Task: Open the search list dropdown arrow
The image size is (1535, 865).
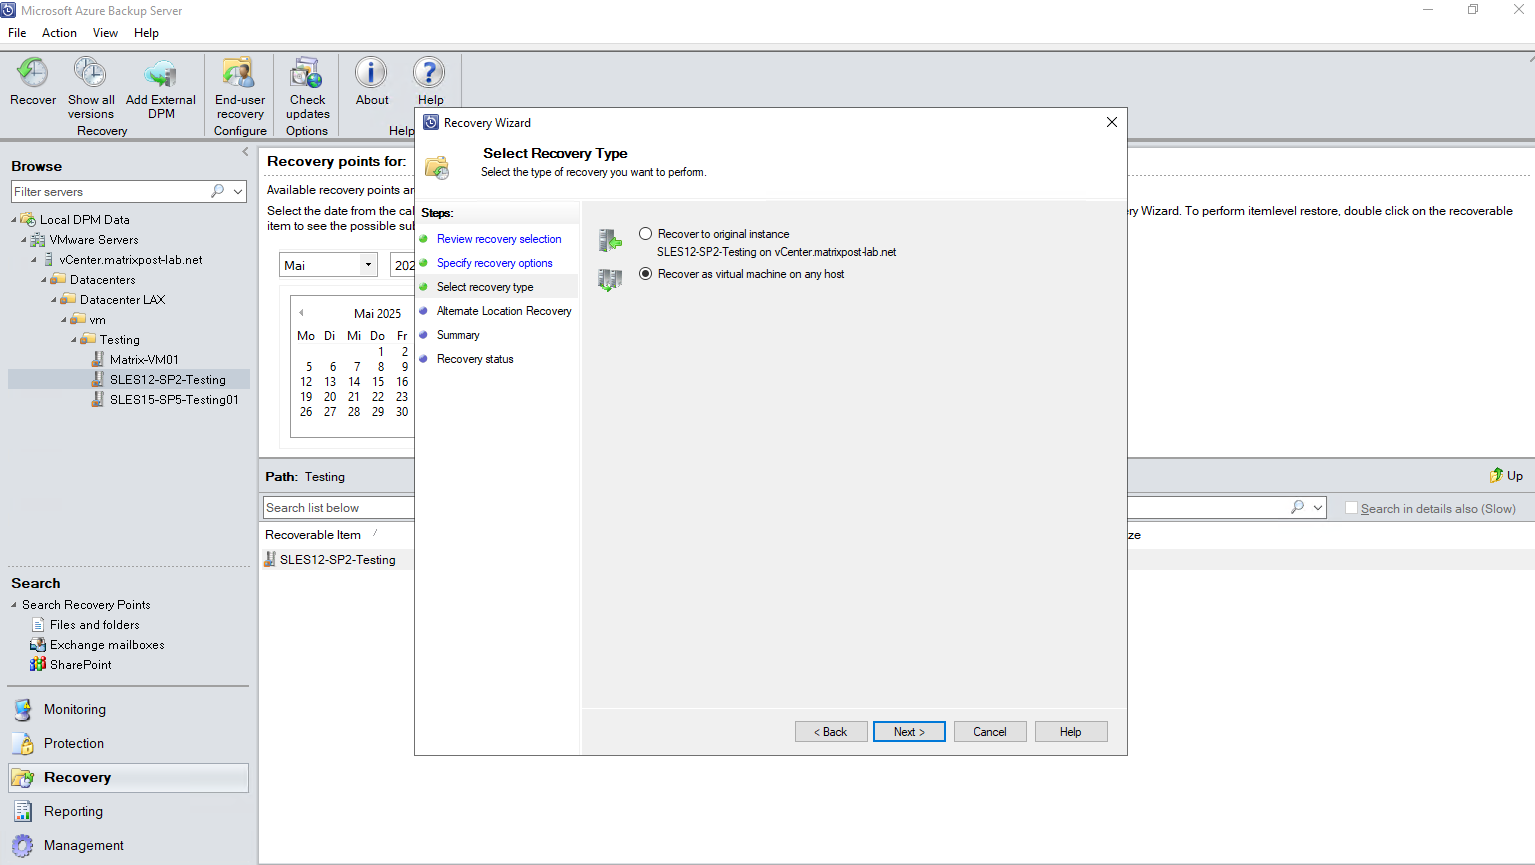Action: [1318, 508]
